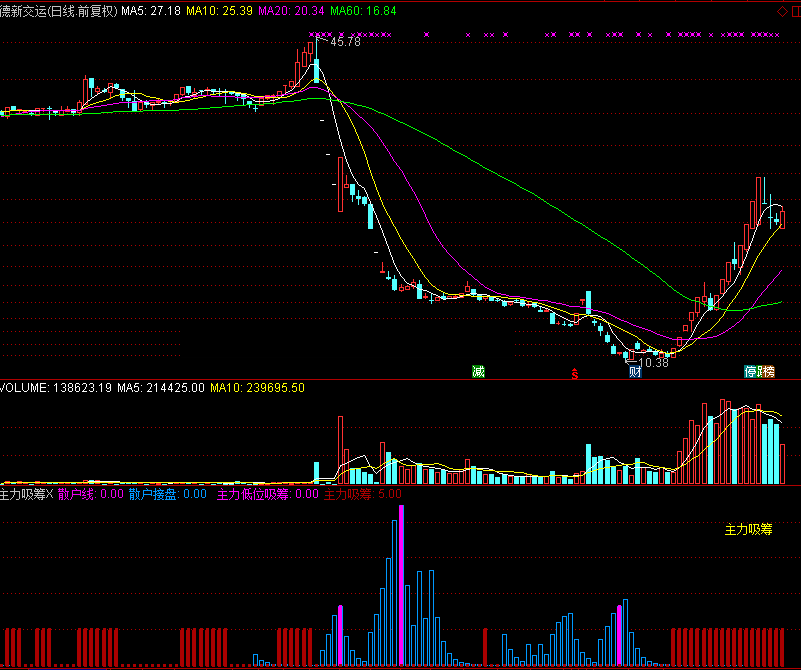Click the 45.78 high price label
Viewport: 801px width, 670px height.
(345, 42)
